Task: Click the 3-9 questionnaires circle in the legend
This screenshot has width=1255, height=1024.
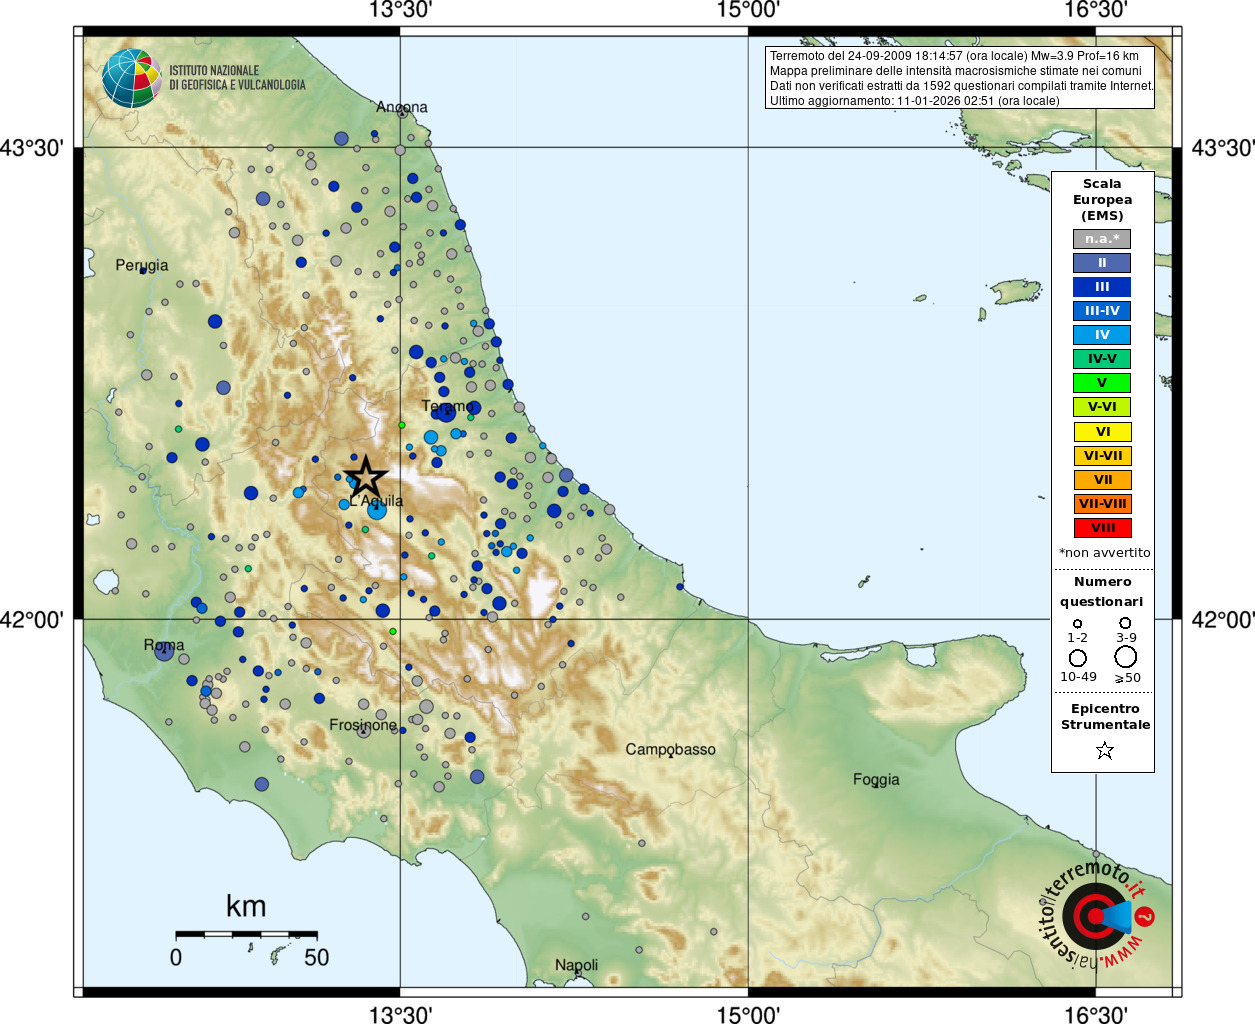Action: (1125, 622)
